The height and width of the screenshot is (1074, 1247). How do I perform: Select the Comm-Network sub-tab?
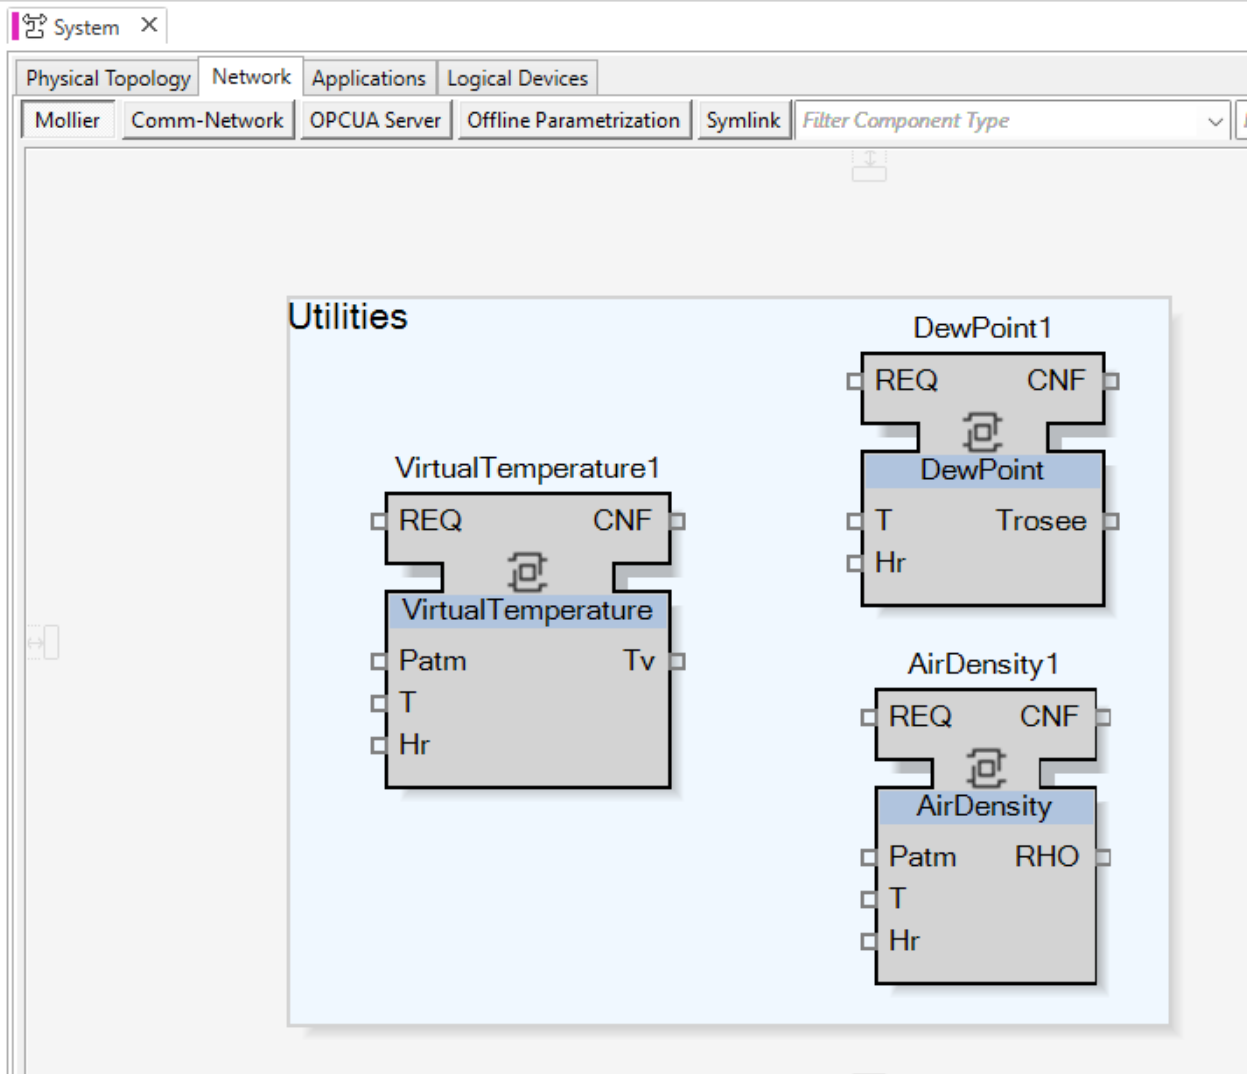point(208,120)
